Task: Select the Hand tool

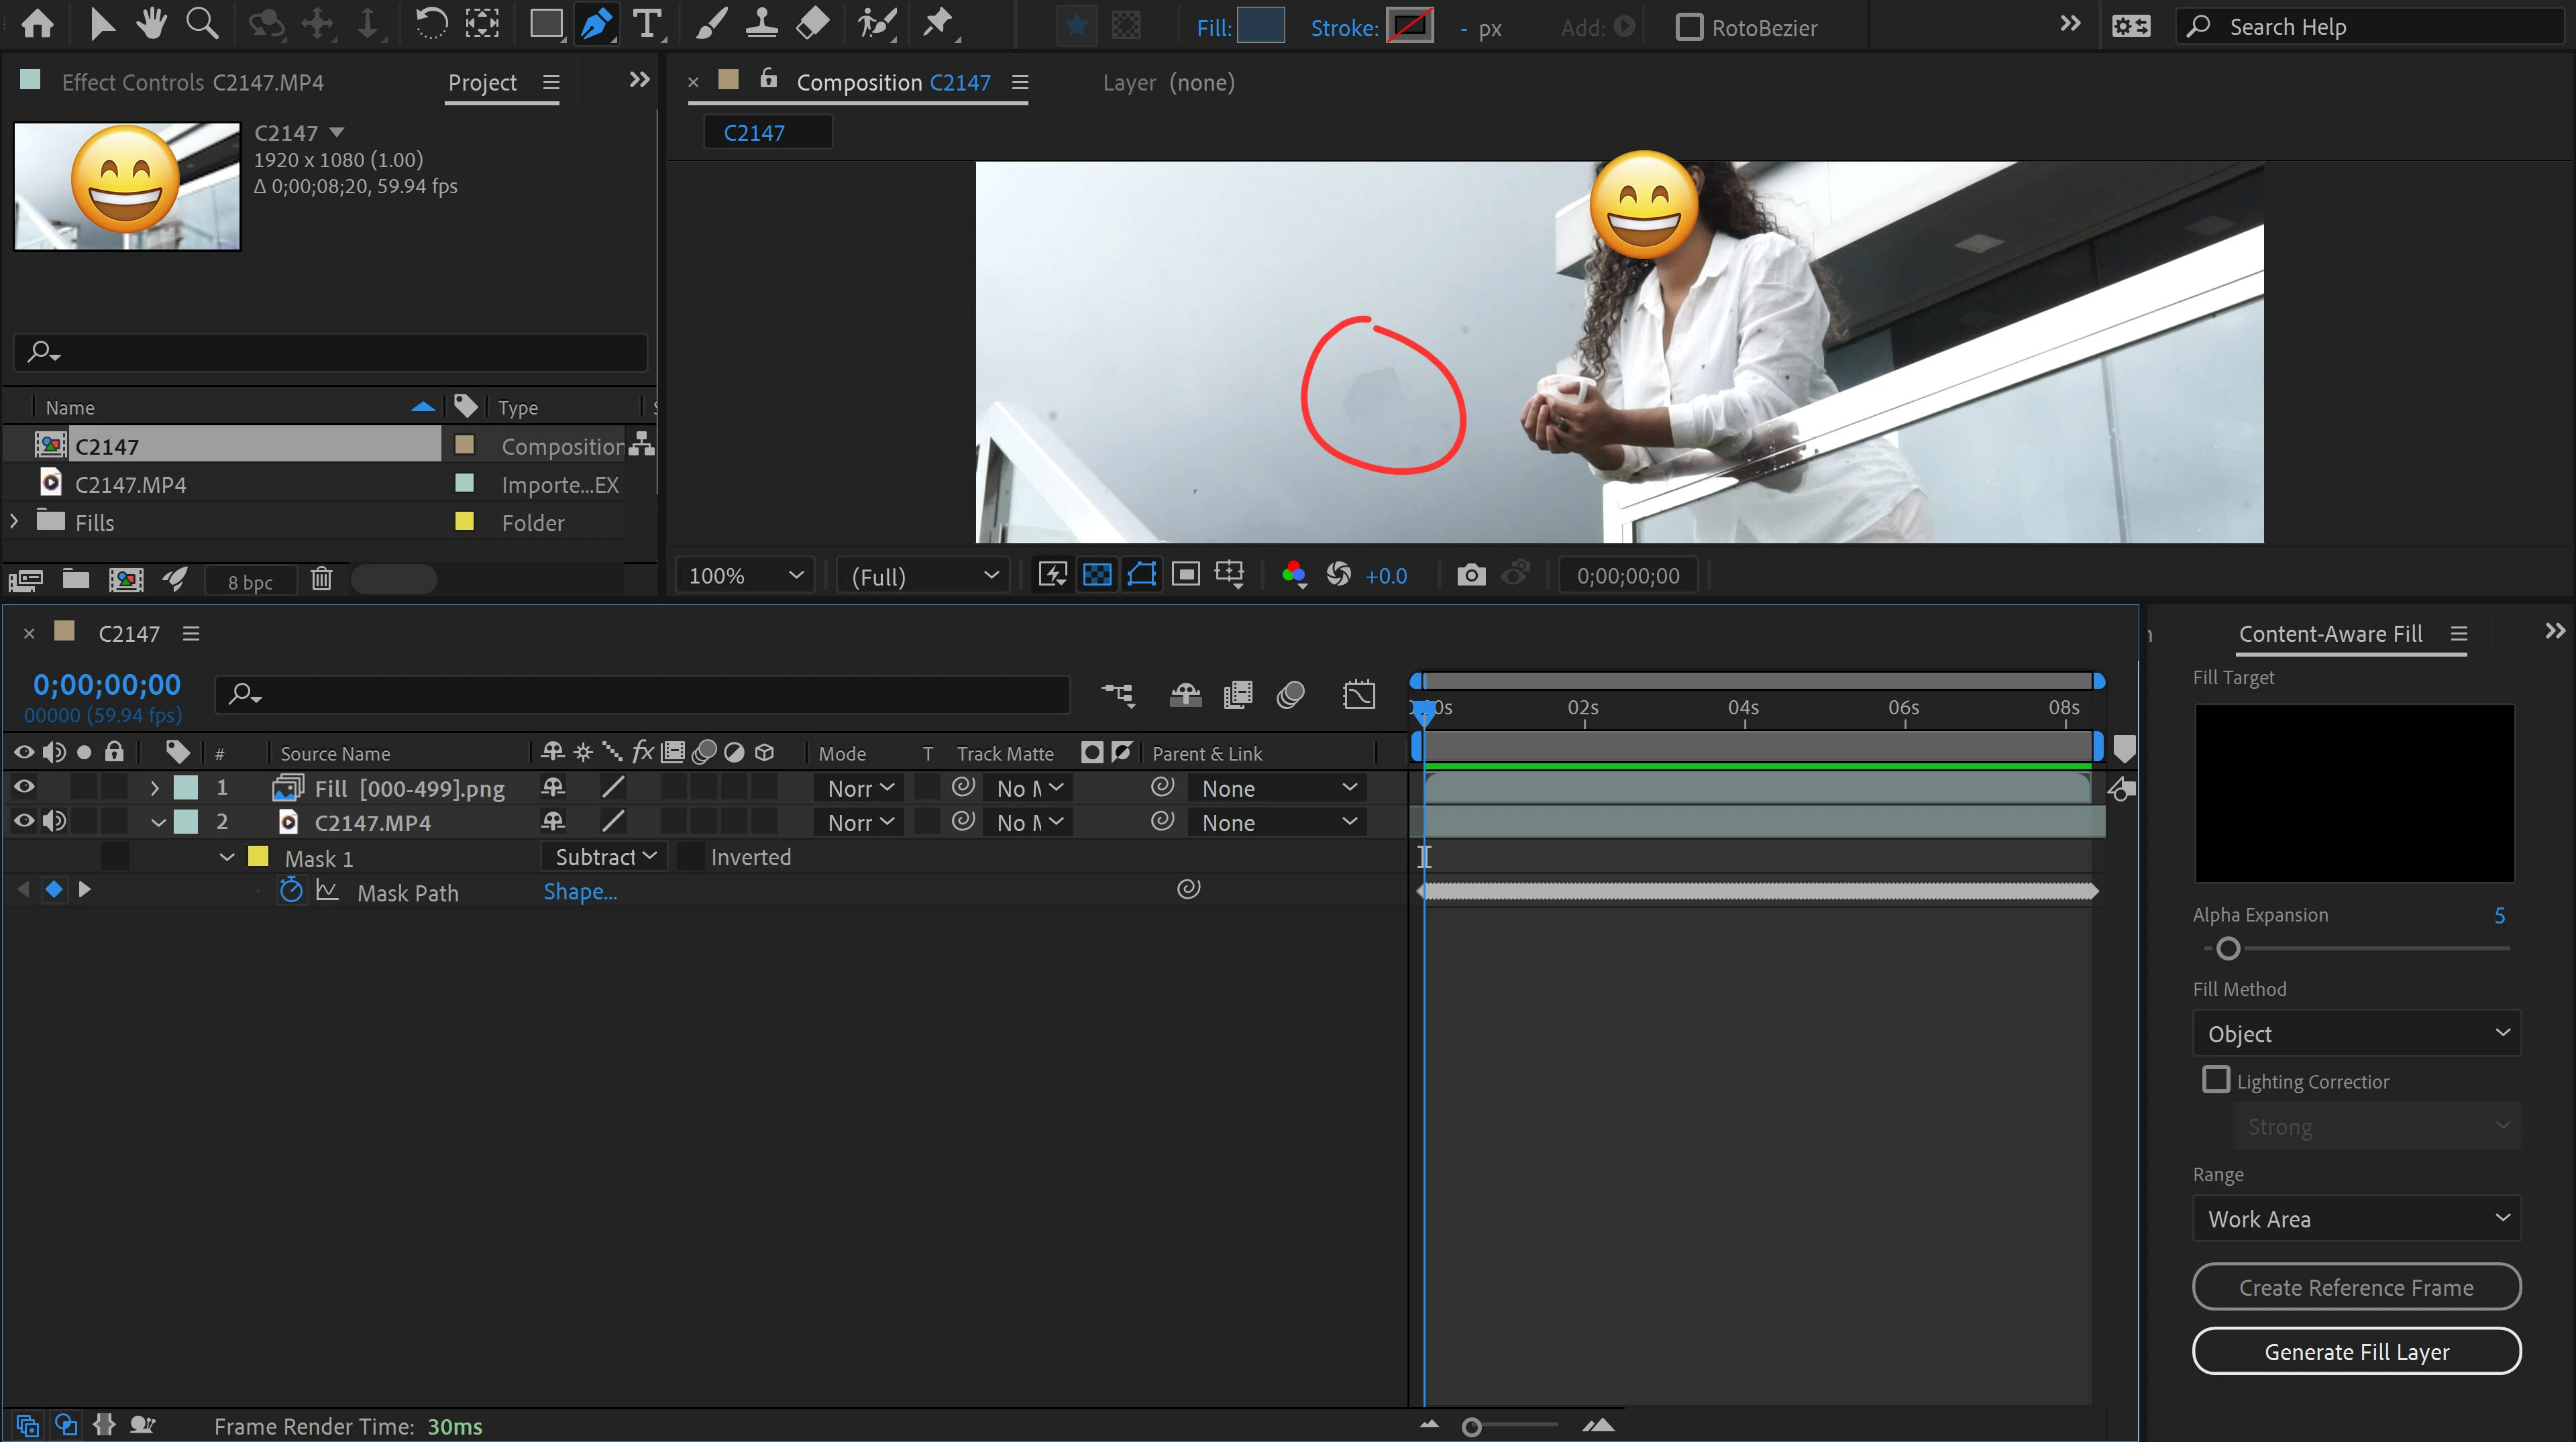Action: [151, 24]
